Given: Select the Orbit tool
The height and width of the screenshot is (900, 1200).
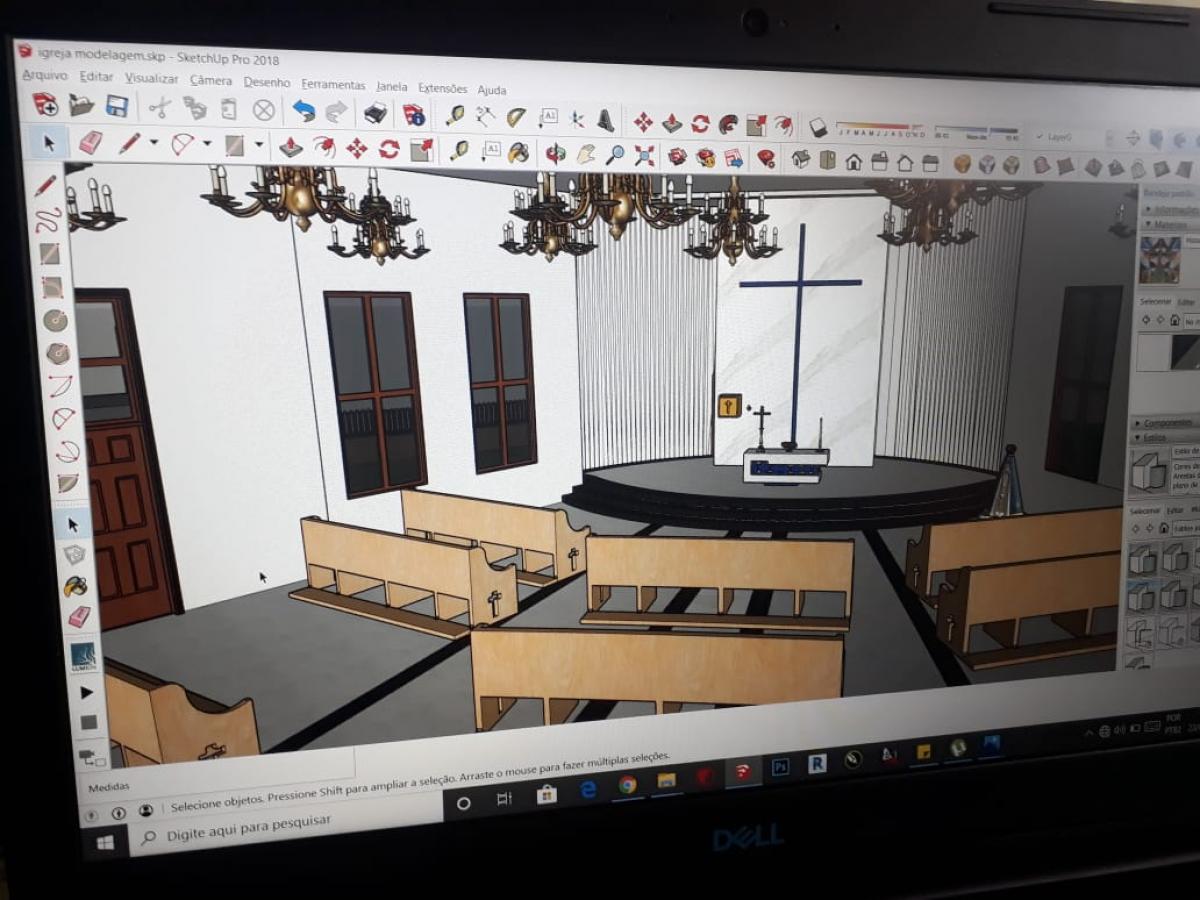Looking at the screenshot, I should tap(554, 154).
